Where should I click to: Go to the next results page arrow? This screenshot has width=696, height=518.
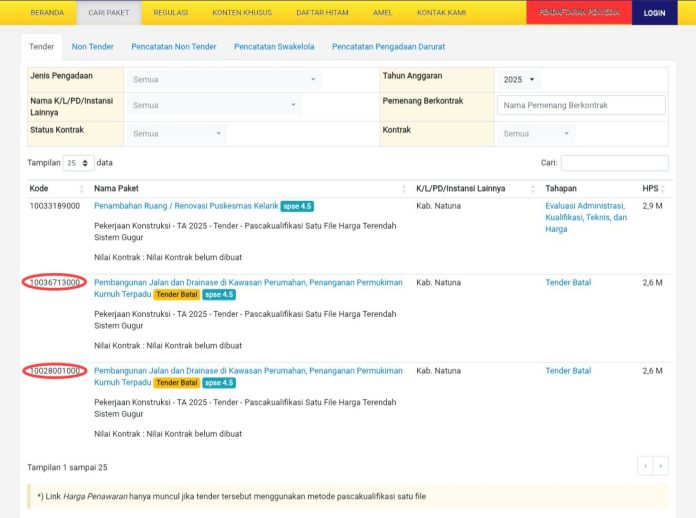(660, 466)
